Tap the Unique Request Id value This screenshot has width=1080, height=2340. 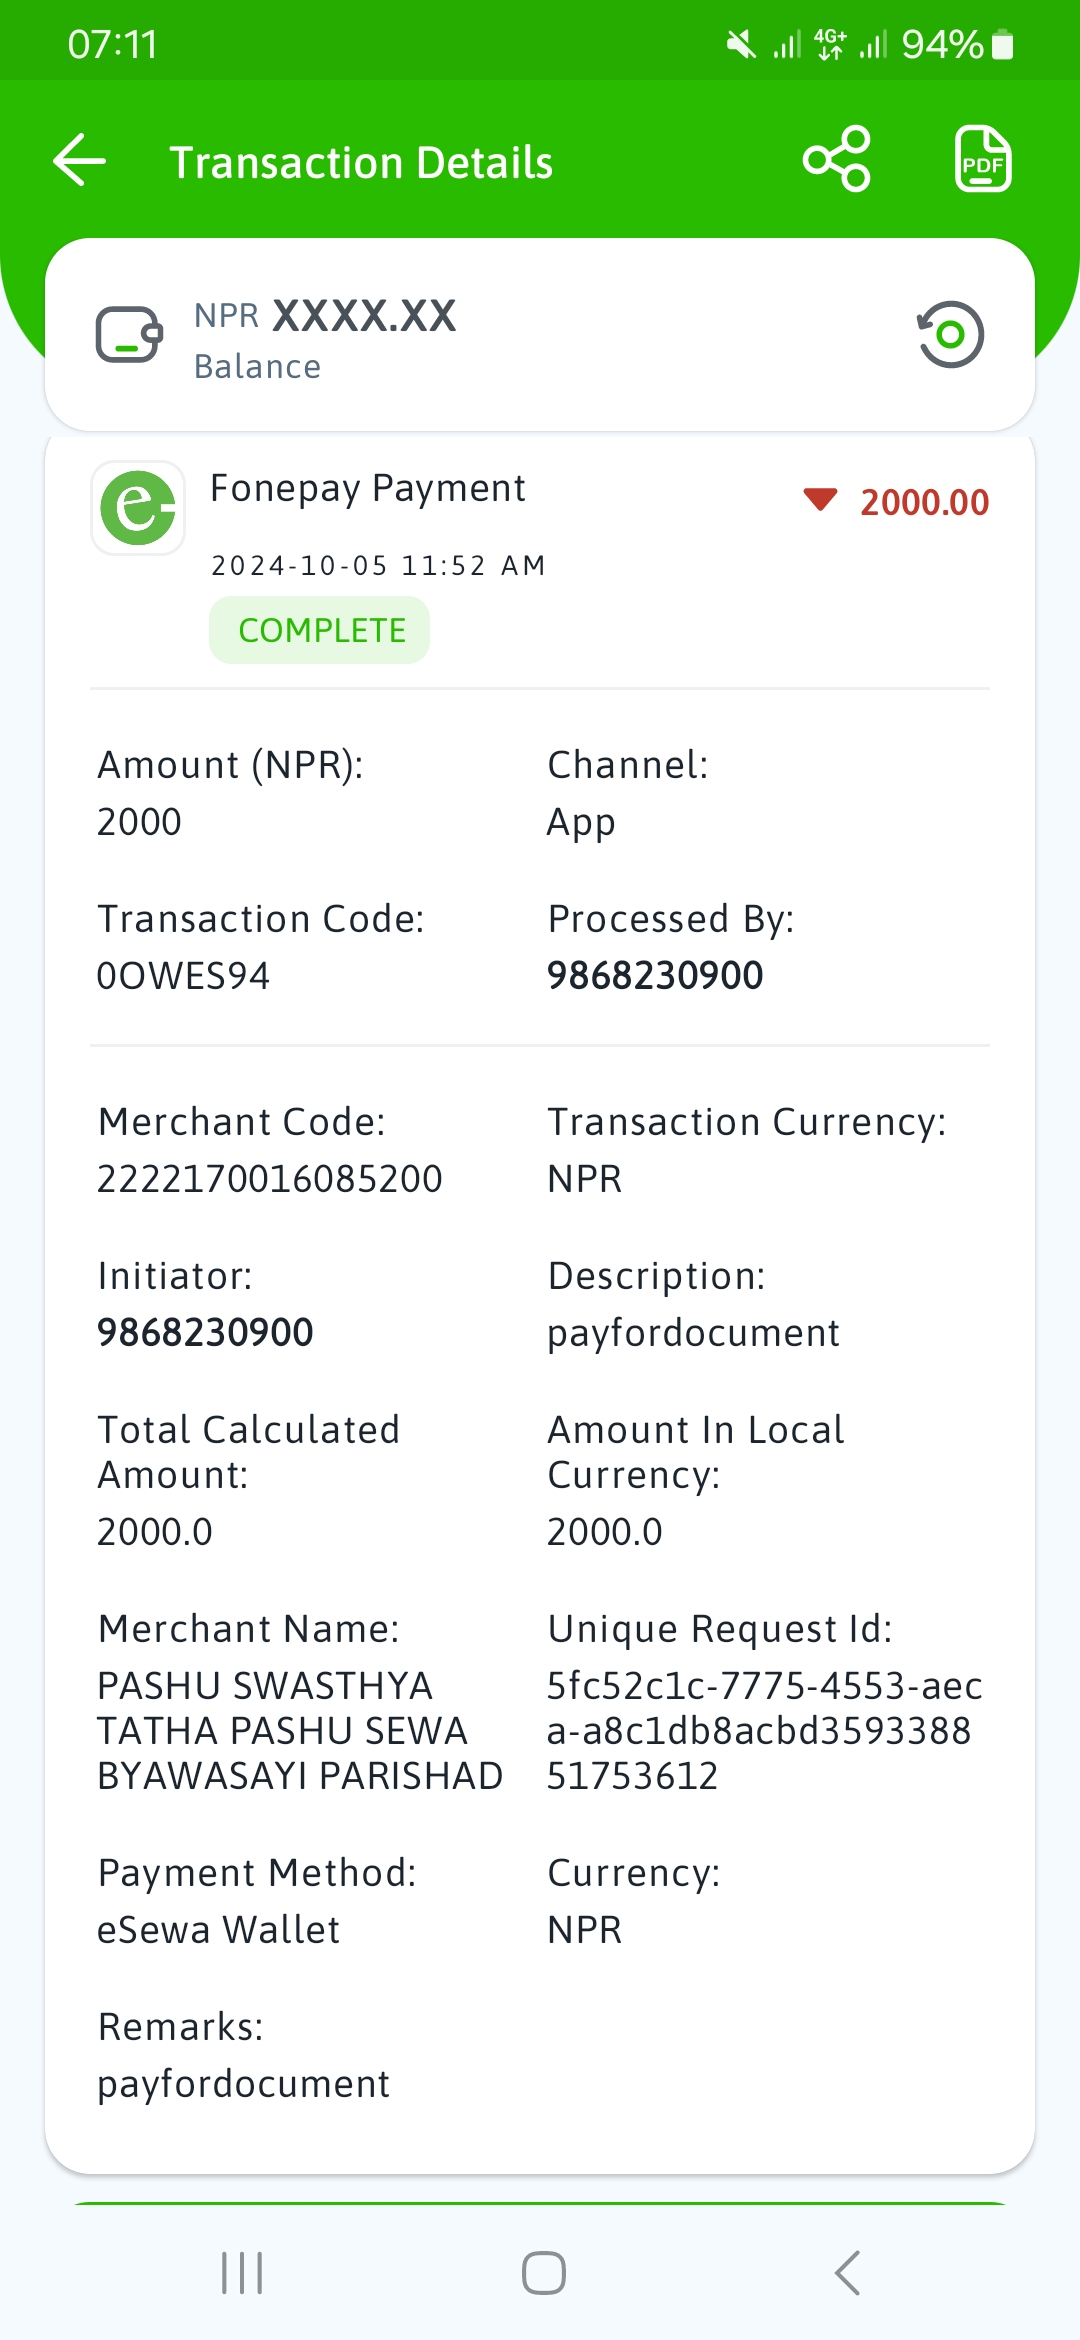tap(765, 1731)
